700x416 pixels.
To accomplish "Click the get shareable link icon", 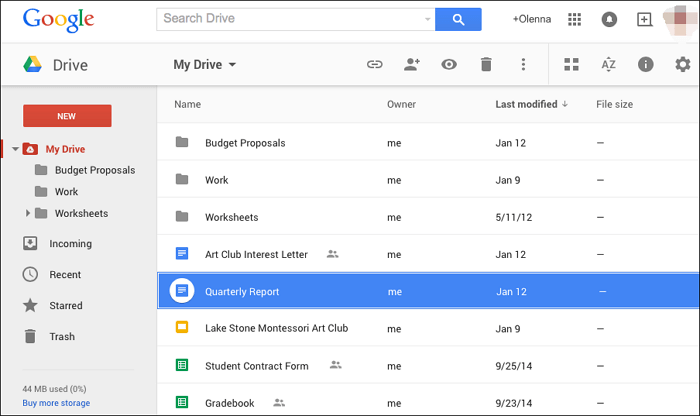I will [375, 65].
